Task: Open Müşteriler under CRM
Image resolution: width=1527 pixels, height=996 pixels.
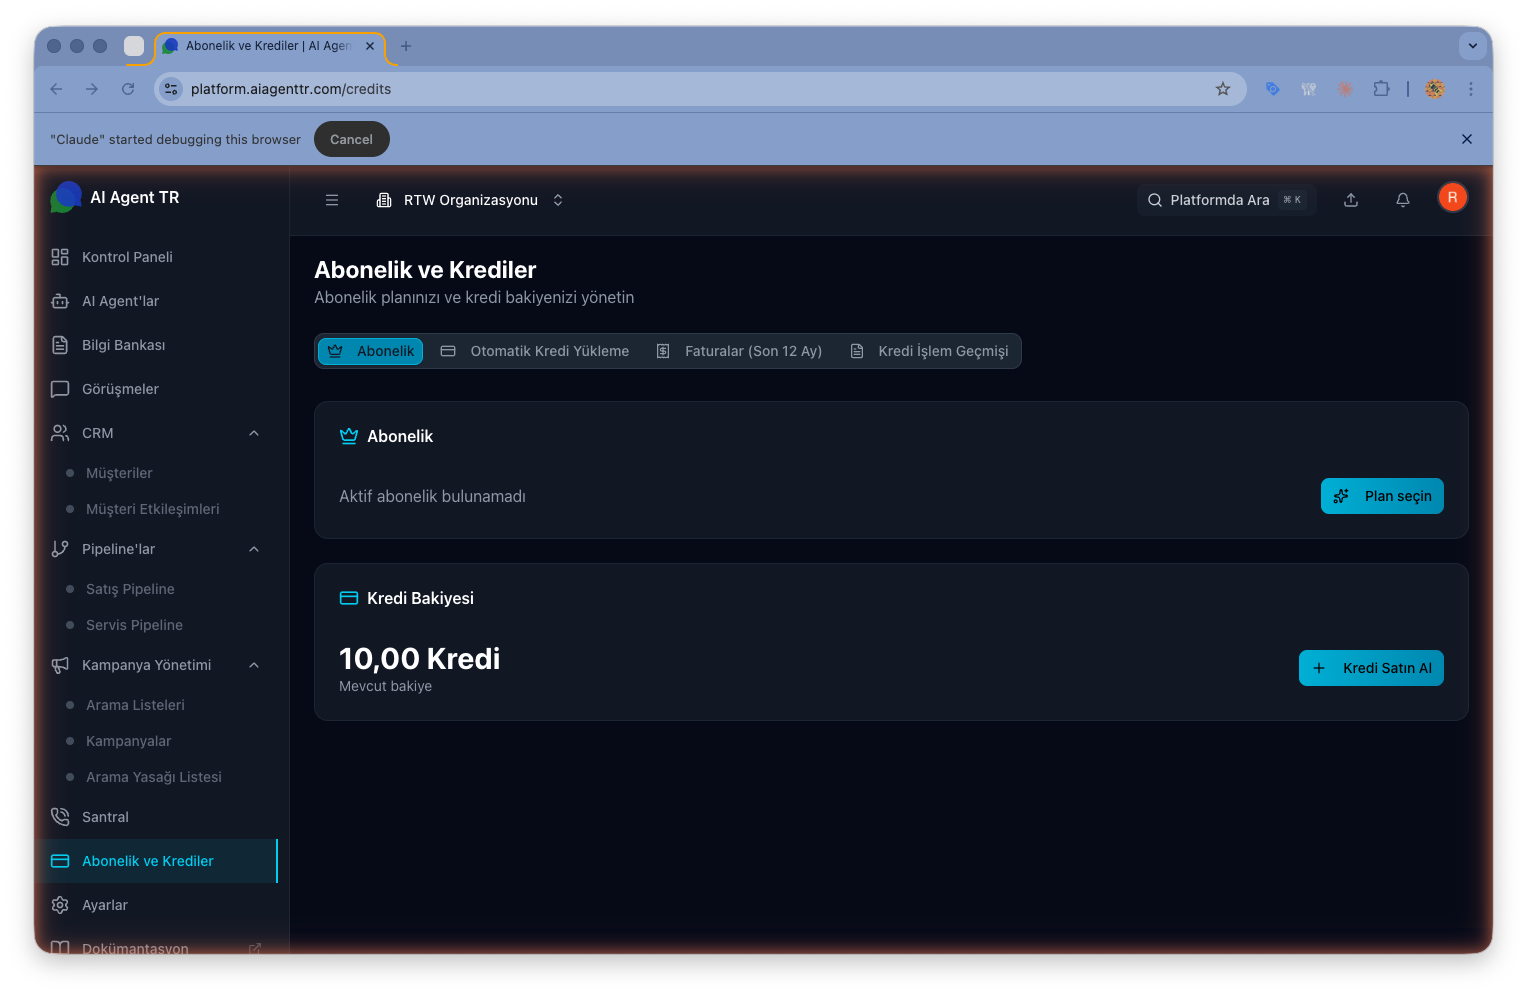Action: [x=119, y=473]
